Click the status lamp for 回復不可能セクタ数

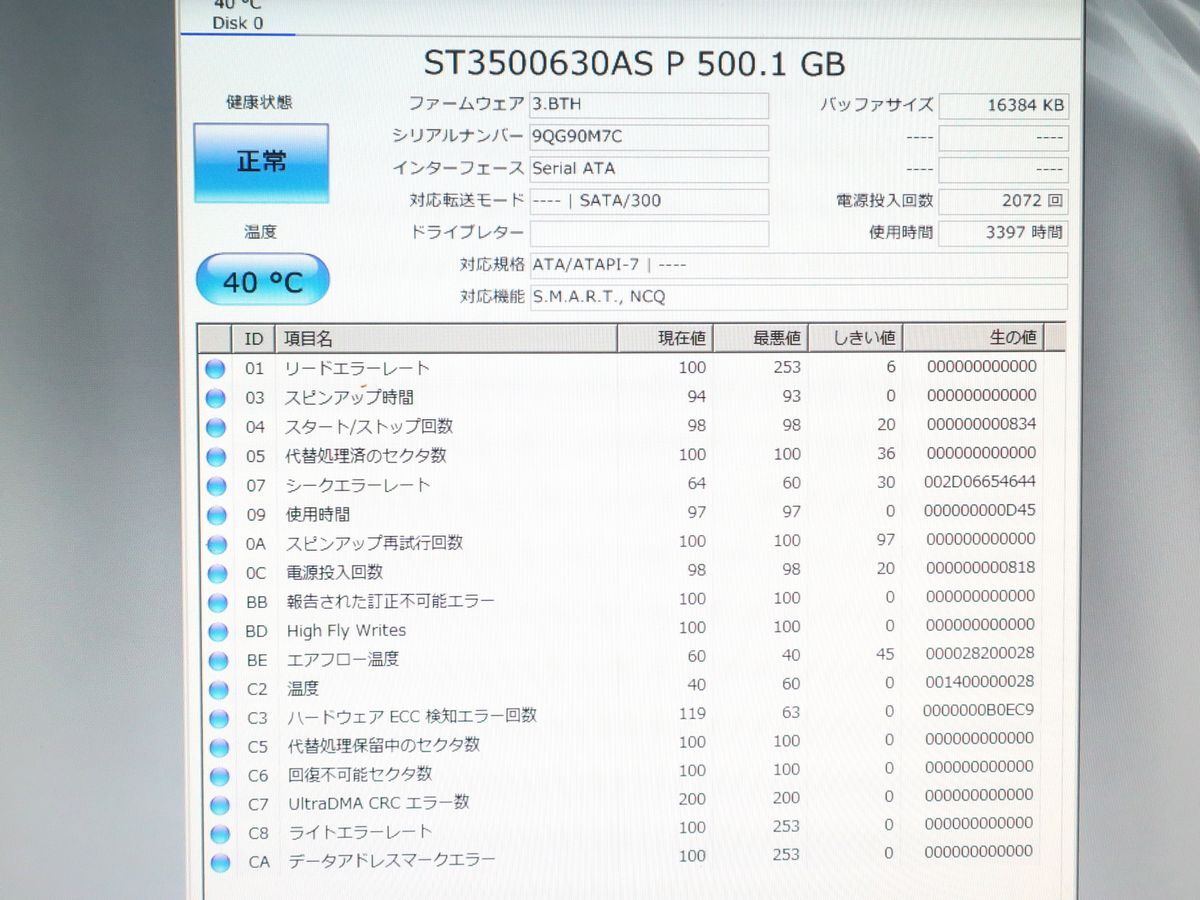(216, 773)
